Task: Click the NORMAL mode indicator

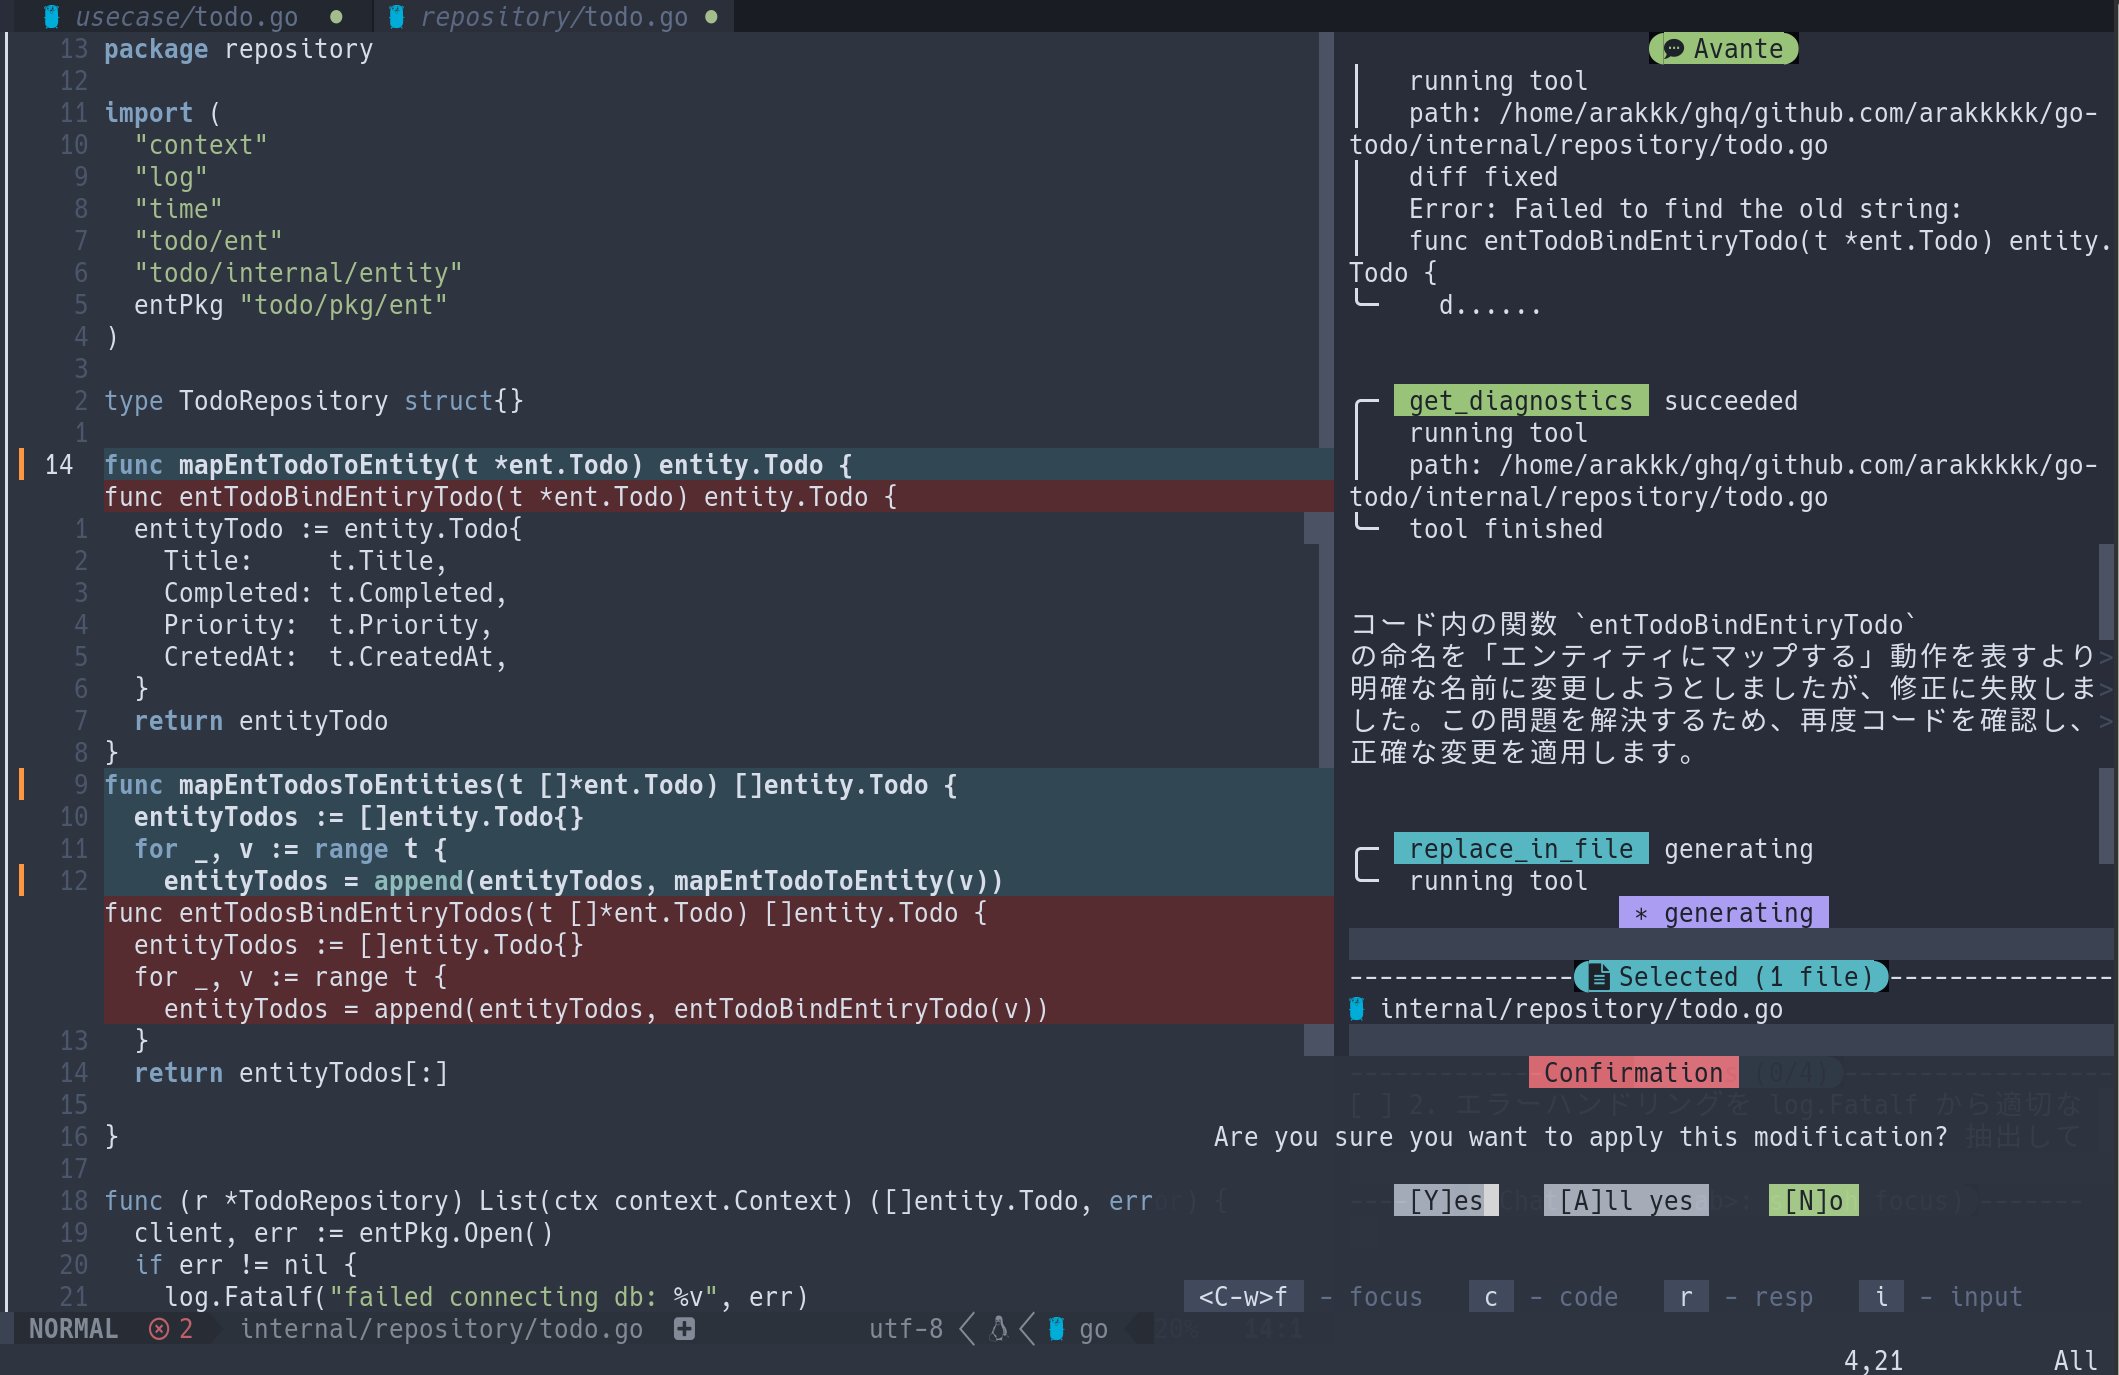Action: coord(73,1329)
